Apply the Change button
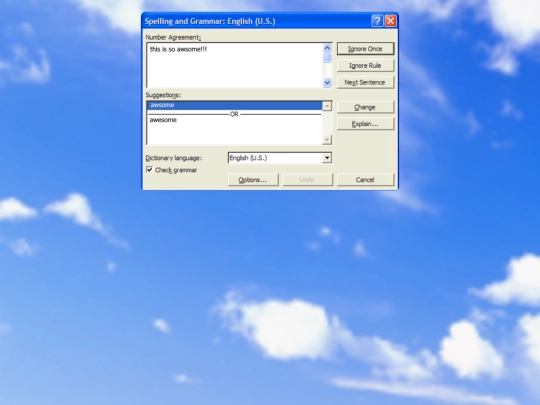The image size is (540, 405). [365, 107]
